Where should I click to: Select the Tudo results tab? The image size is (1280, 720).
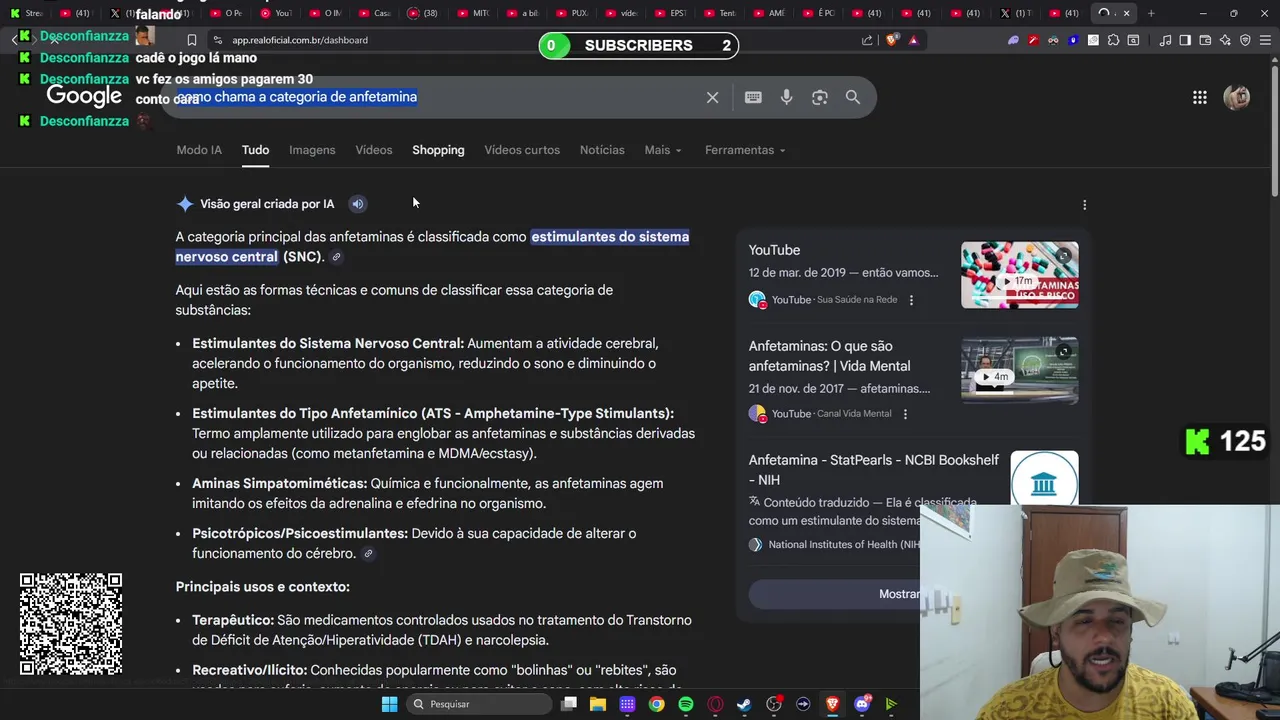pyautogui.click(x=255, y=150)
